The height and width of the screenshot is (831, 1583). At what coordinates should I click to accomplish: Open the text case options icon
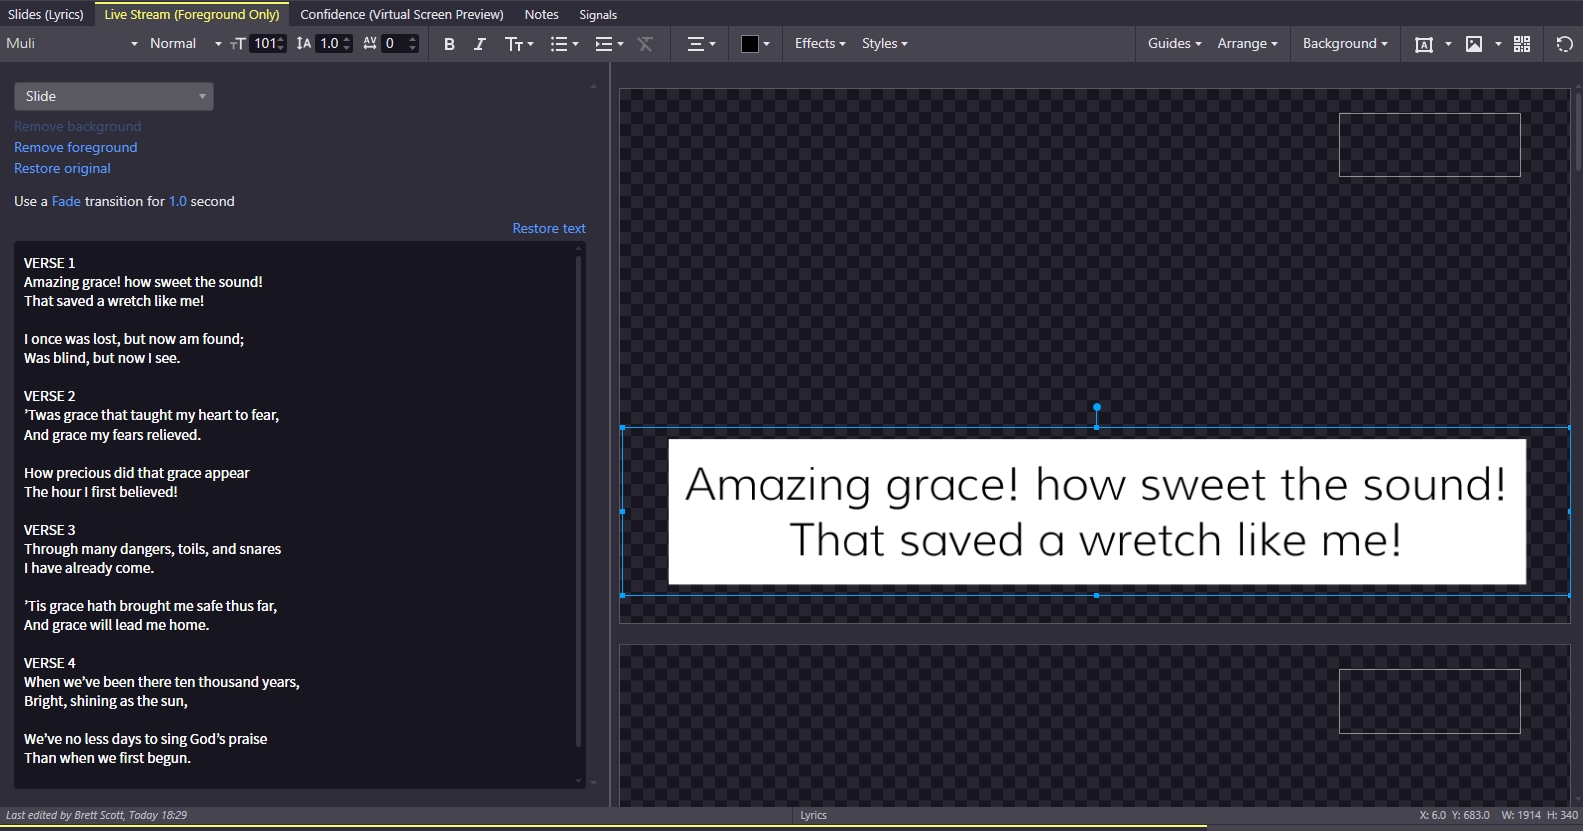[x=519, y=44]
